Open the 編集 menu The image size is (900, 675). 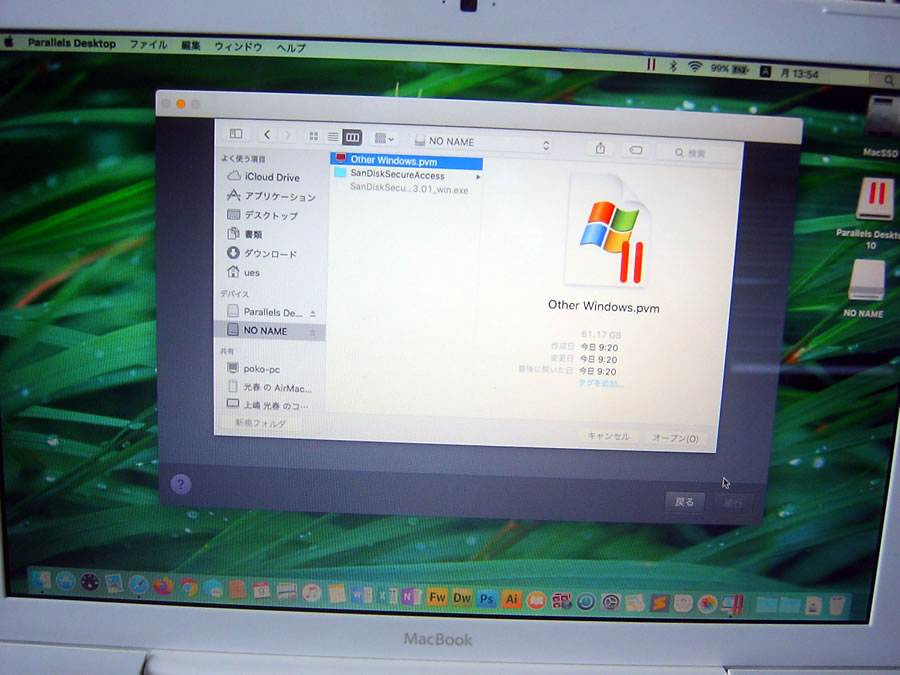coord(191,45)
